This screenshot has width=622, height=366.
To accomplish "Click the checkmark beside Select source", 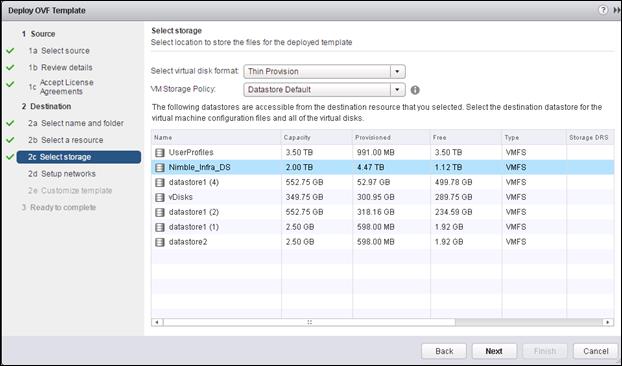I will (x=10, y=51).
